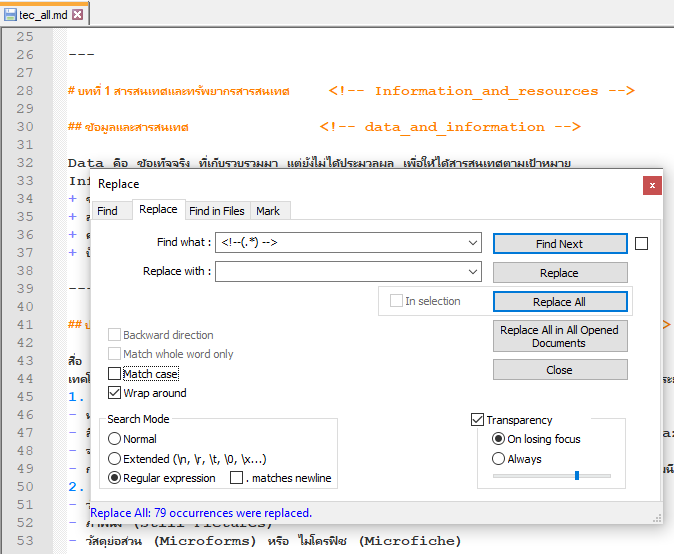The height and width of the screenshot is (554, 674).
Task: Expand the Replace with dropdown list
Action: tap(473, 272)
